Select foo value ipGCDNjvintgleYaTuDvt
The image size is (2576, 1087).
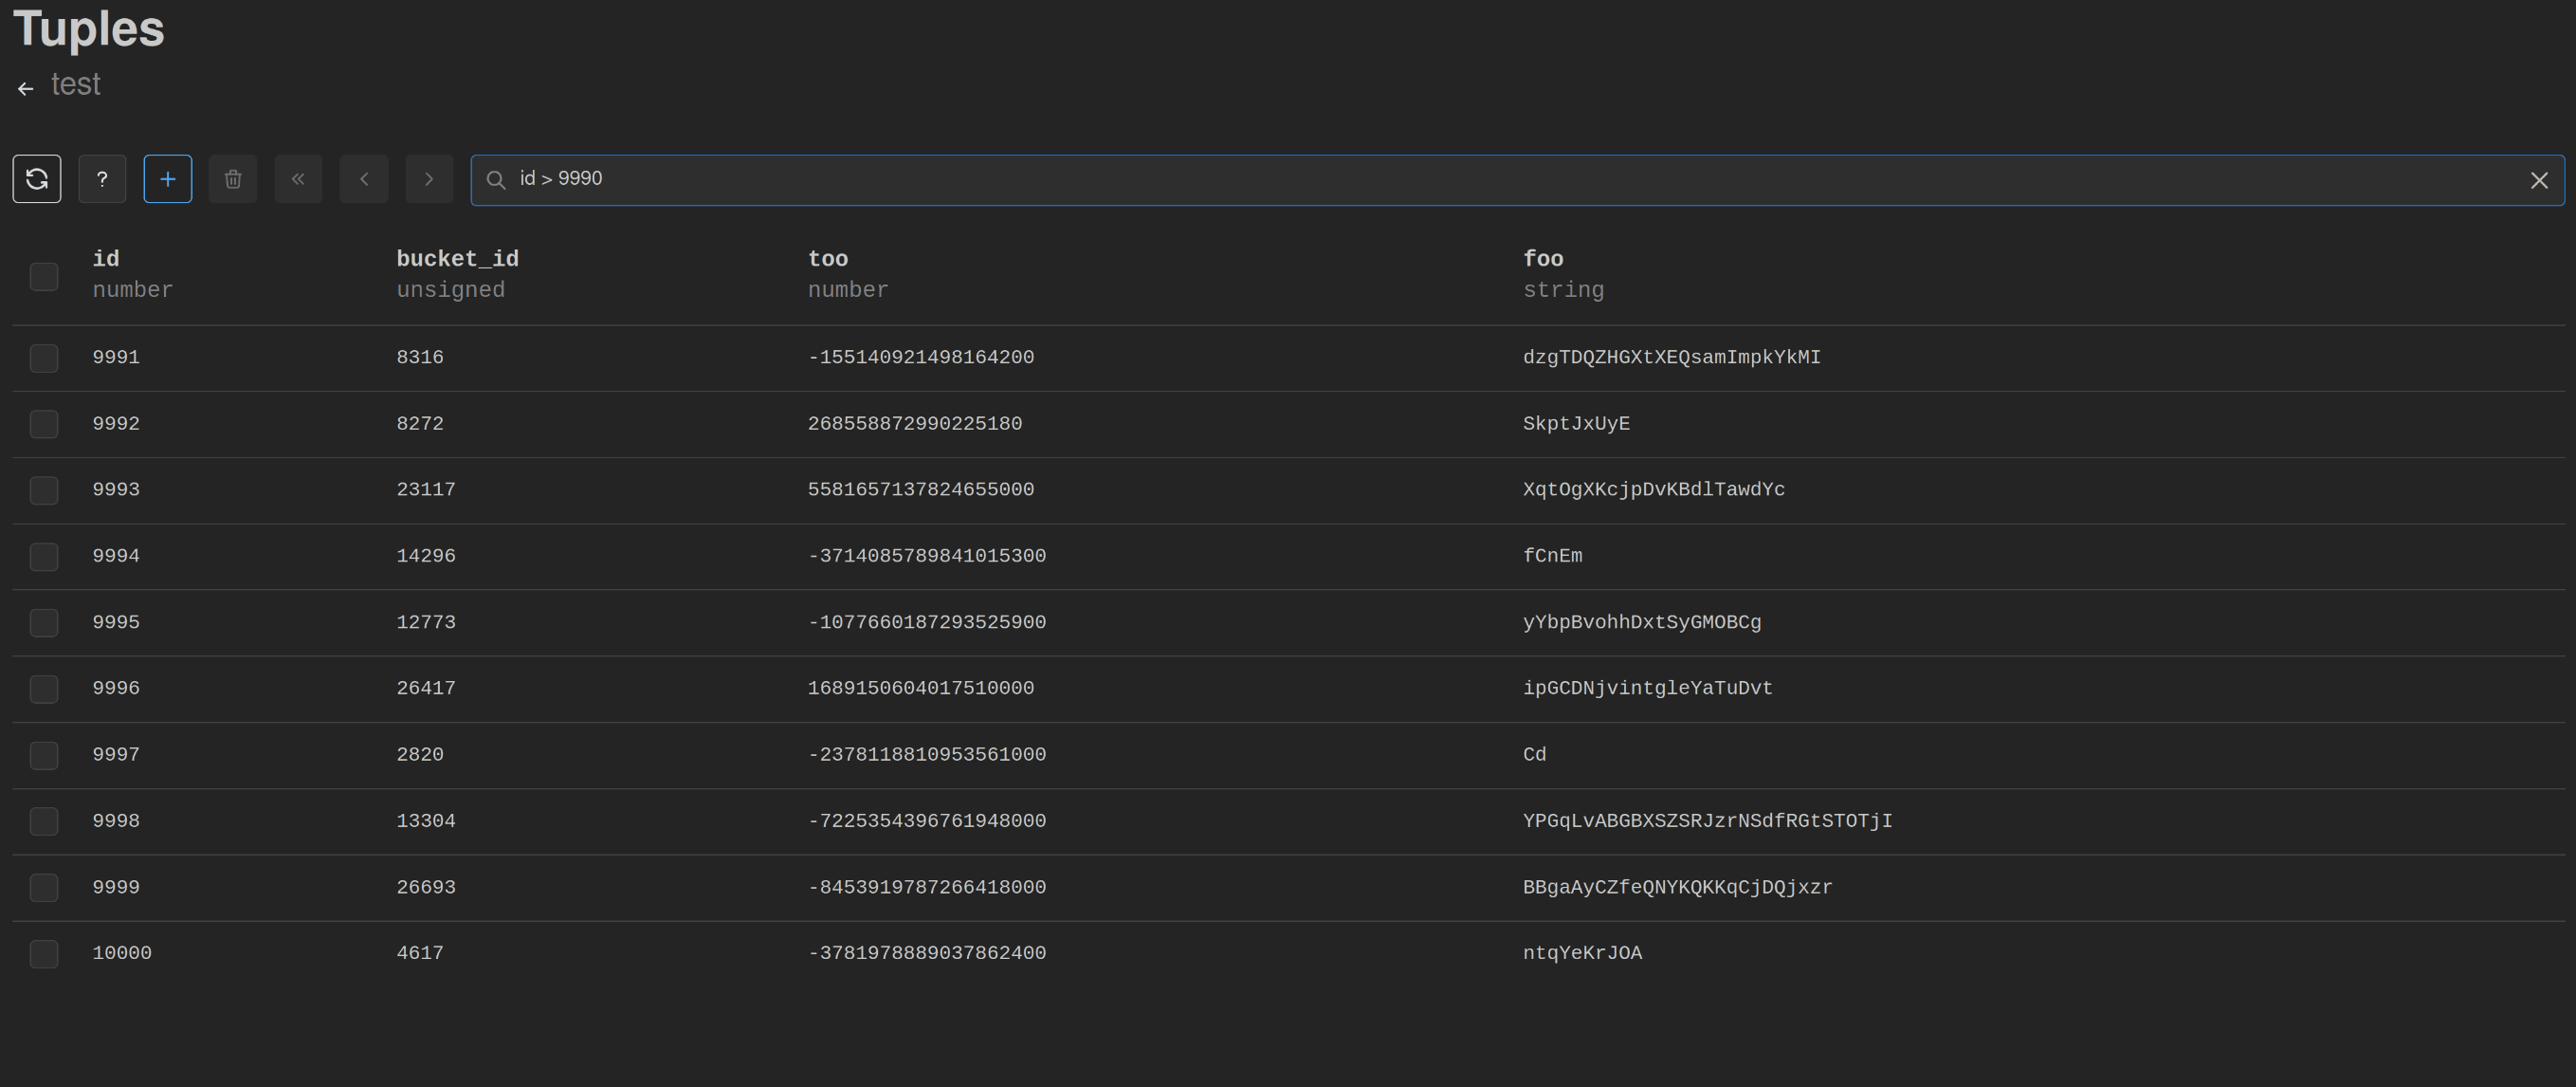1648,688
